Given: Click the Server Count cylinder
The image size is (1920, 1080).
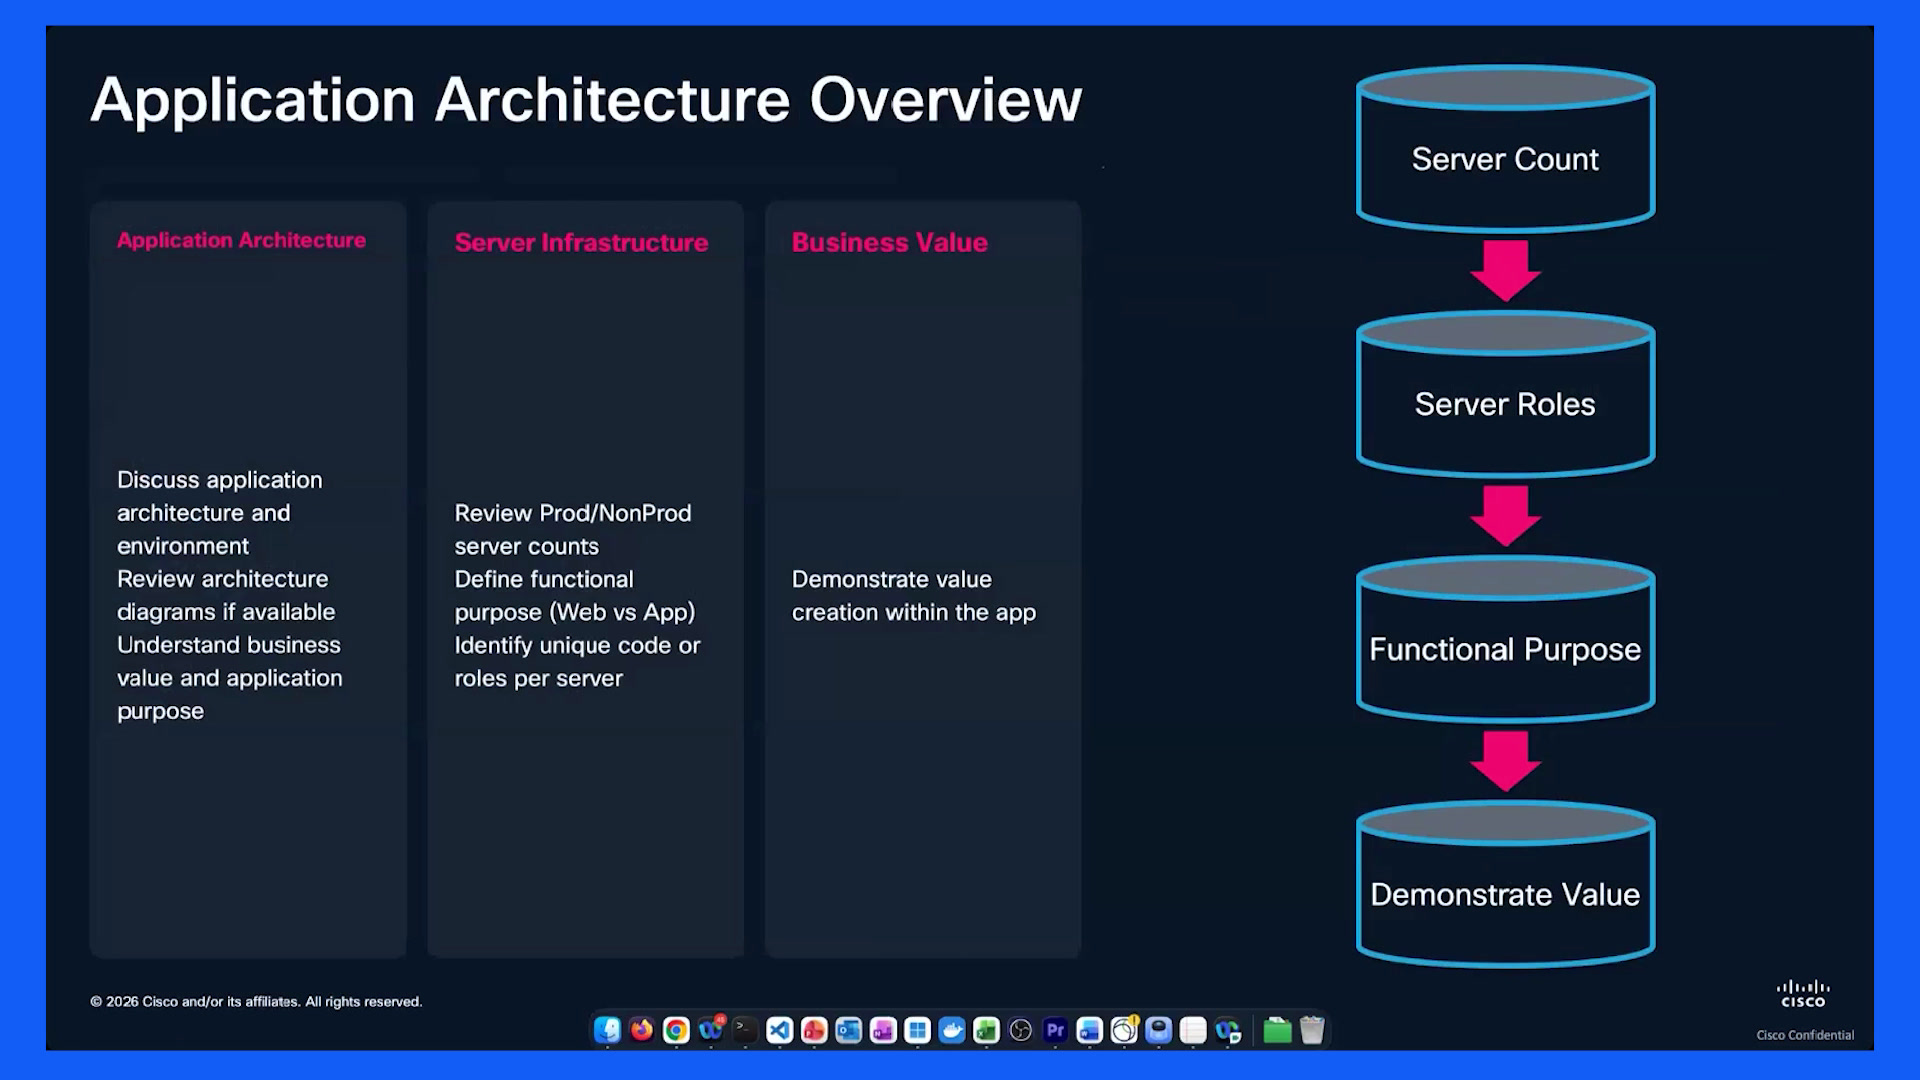Looking at the screenshot, I should point(1505,149).
